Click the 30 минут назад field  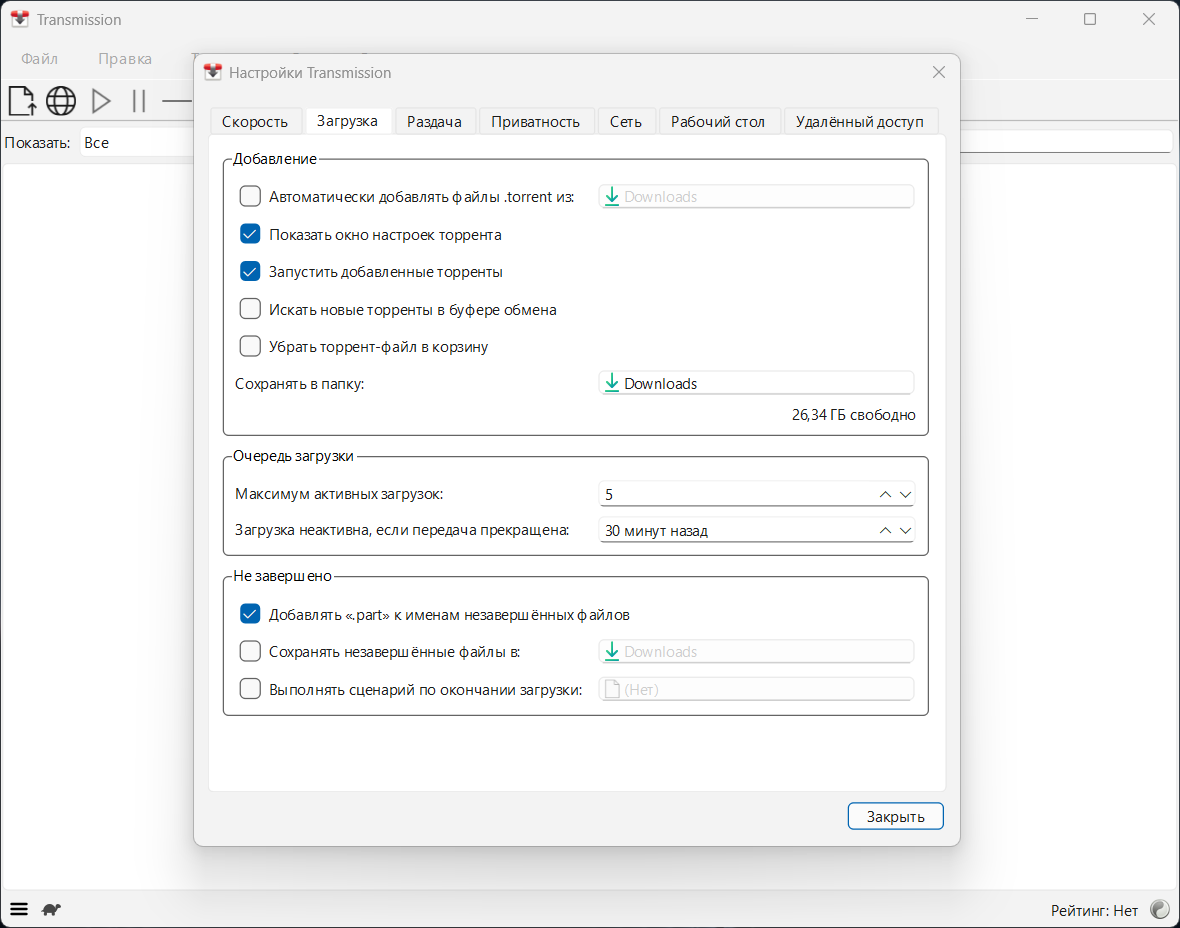(x=738, y=531)
